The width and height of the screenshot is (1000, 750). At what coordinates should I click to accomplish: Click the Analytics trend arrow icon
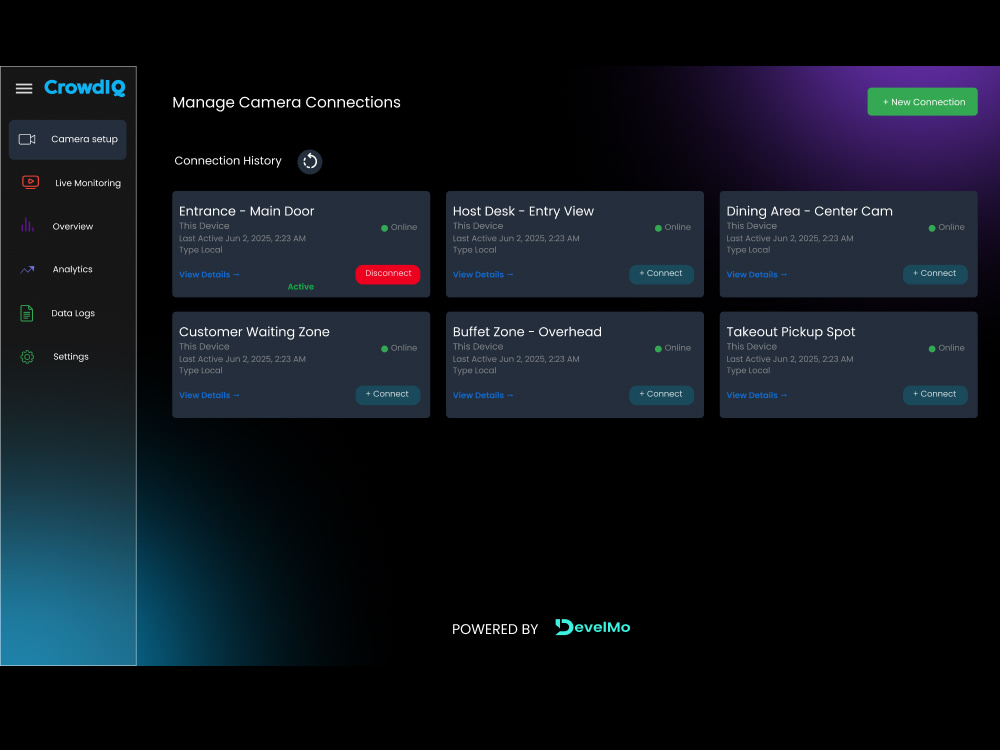[x=27, y=269]
